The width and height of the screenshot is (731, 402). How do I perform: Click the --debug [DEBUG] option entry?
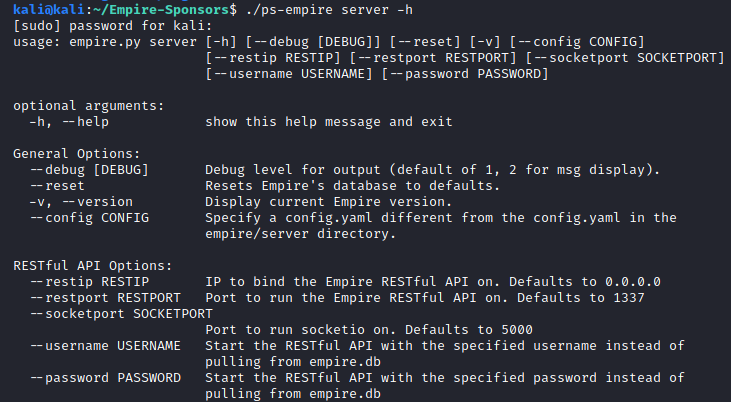(89, 170)
